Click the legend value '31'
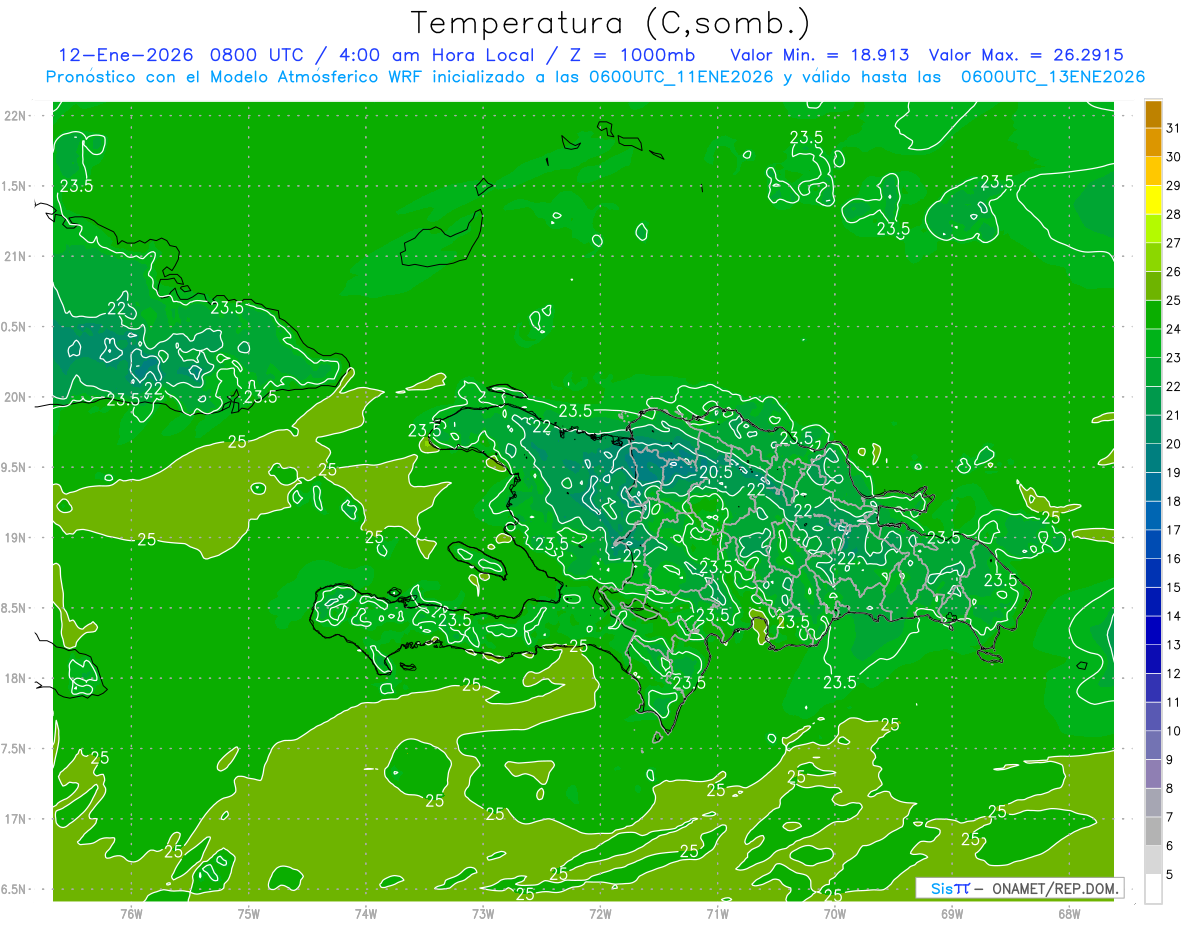Viewport: 1200px width, 927px height. [1174, 127]
